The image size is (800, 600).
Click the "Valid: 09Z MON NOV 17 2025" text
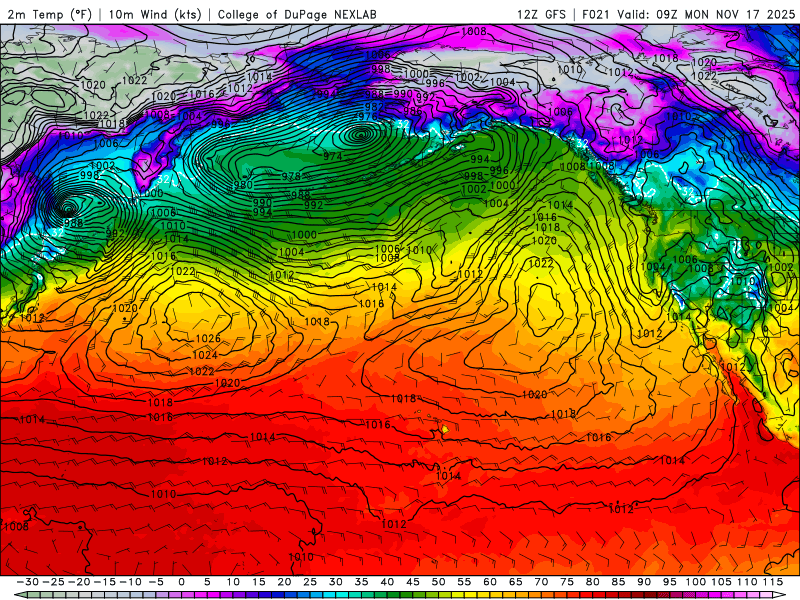706,14
